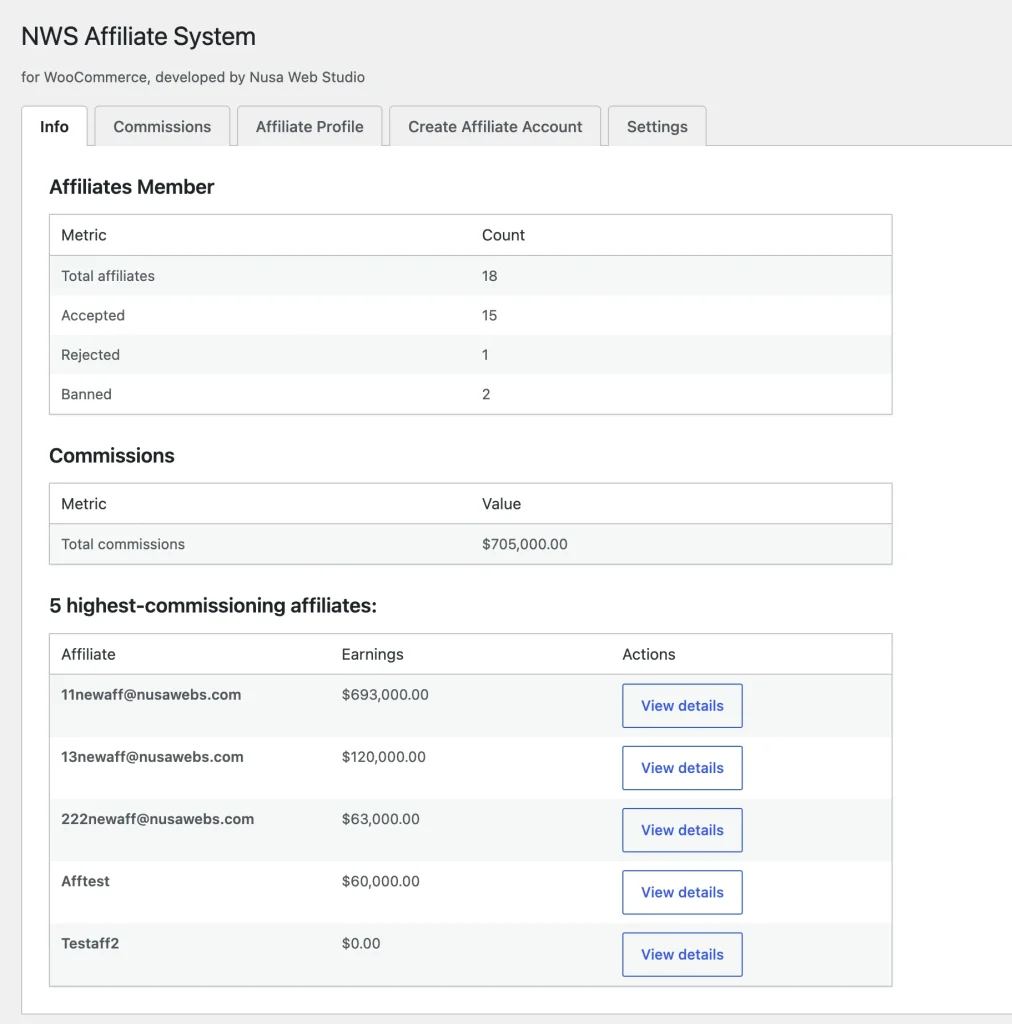Screen dimensions: 1012x1024
Task: Select the Total affiliates metric row
Action: 108,276
